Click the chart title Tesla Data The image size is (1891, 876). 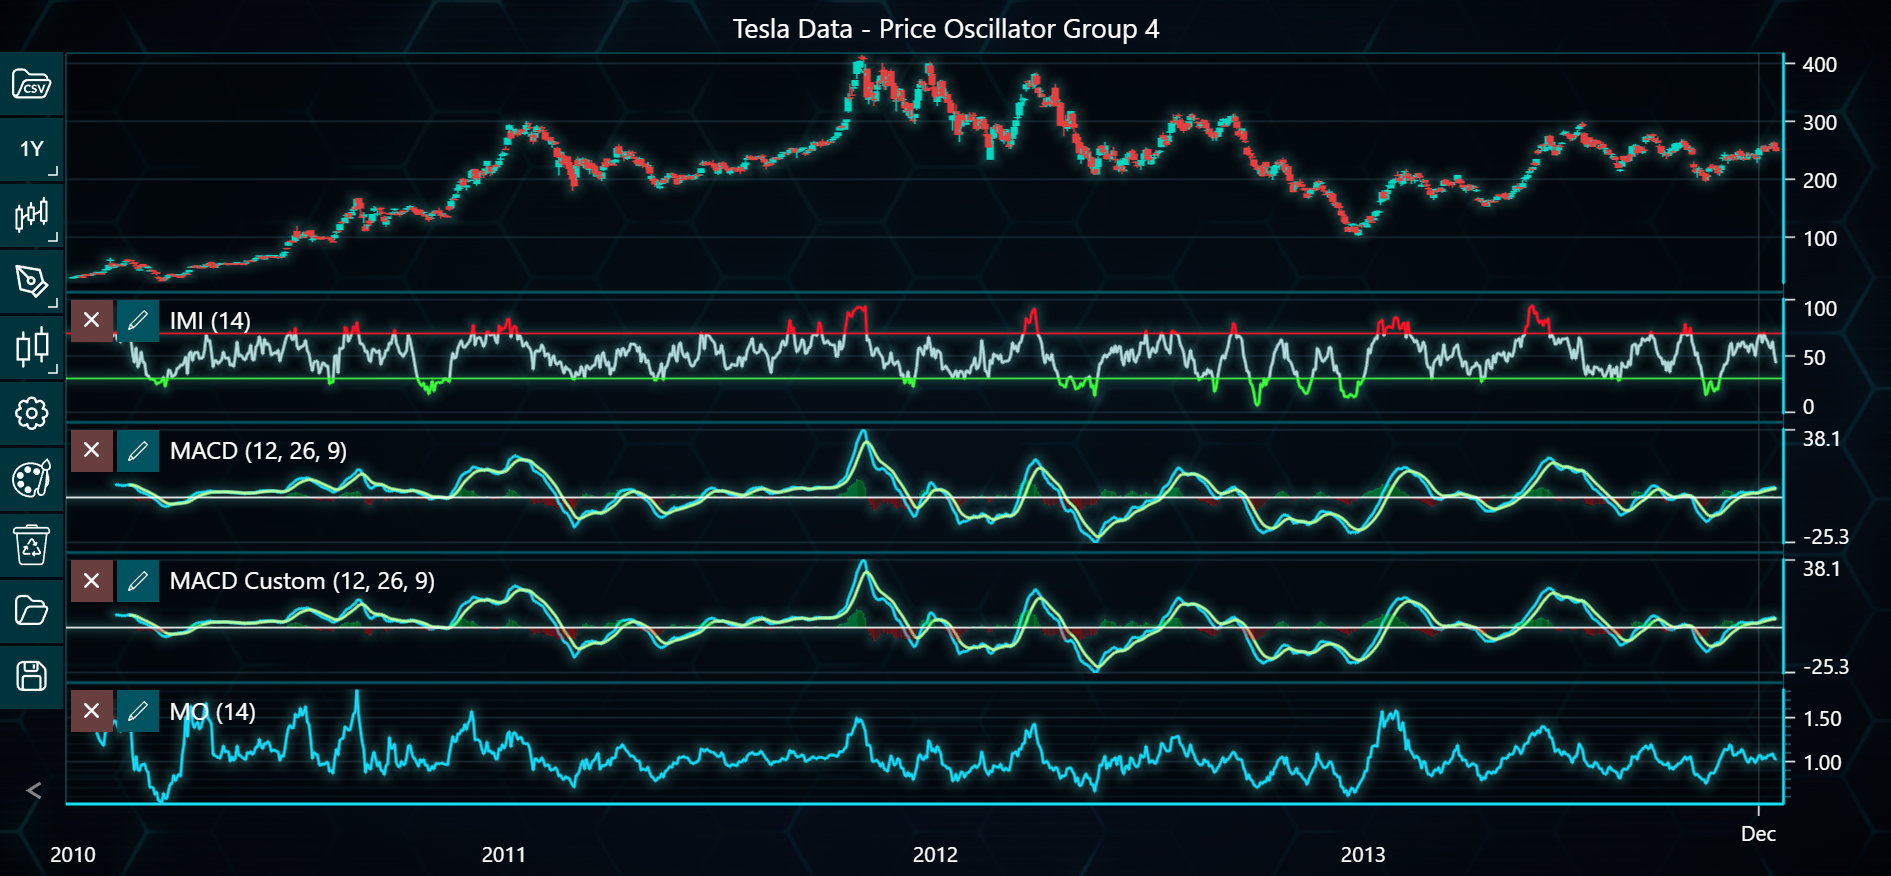coord(945,29)
